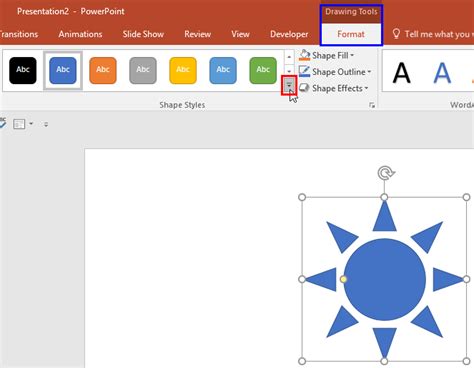Apply the blue WordArt A style
This screenshot has height=368, width=474.
coord(442,73)
